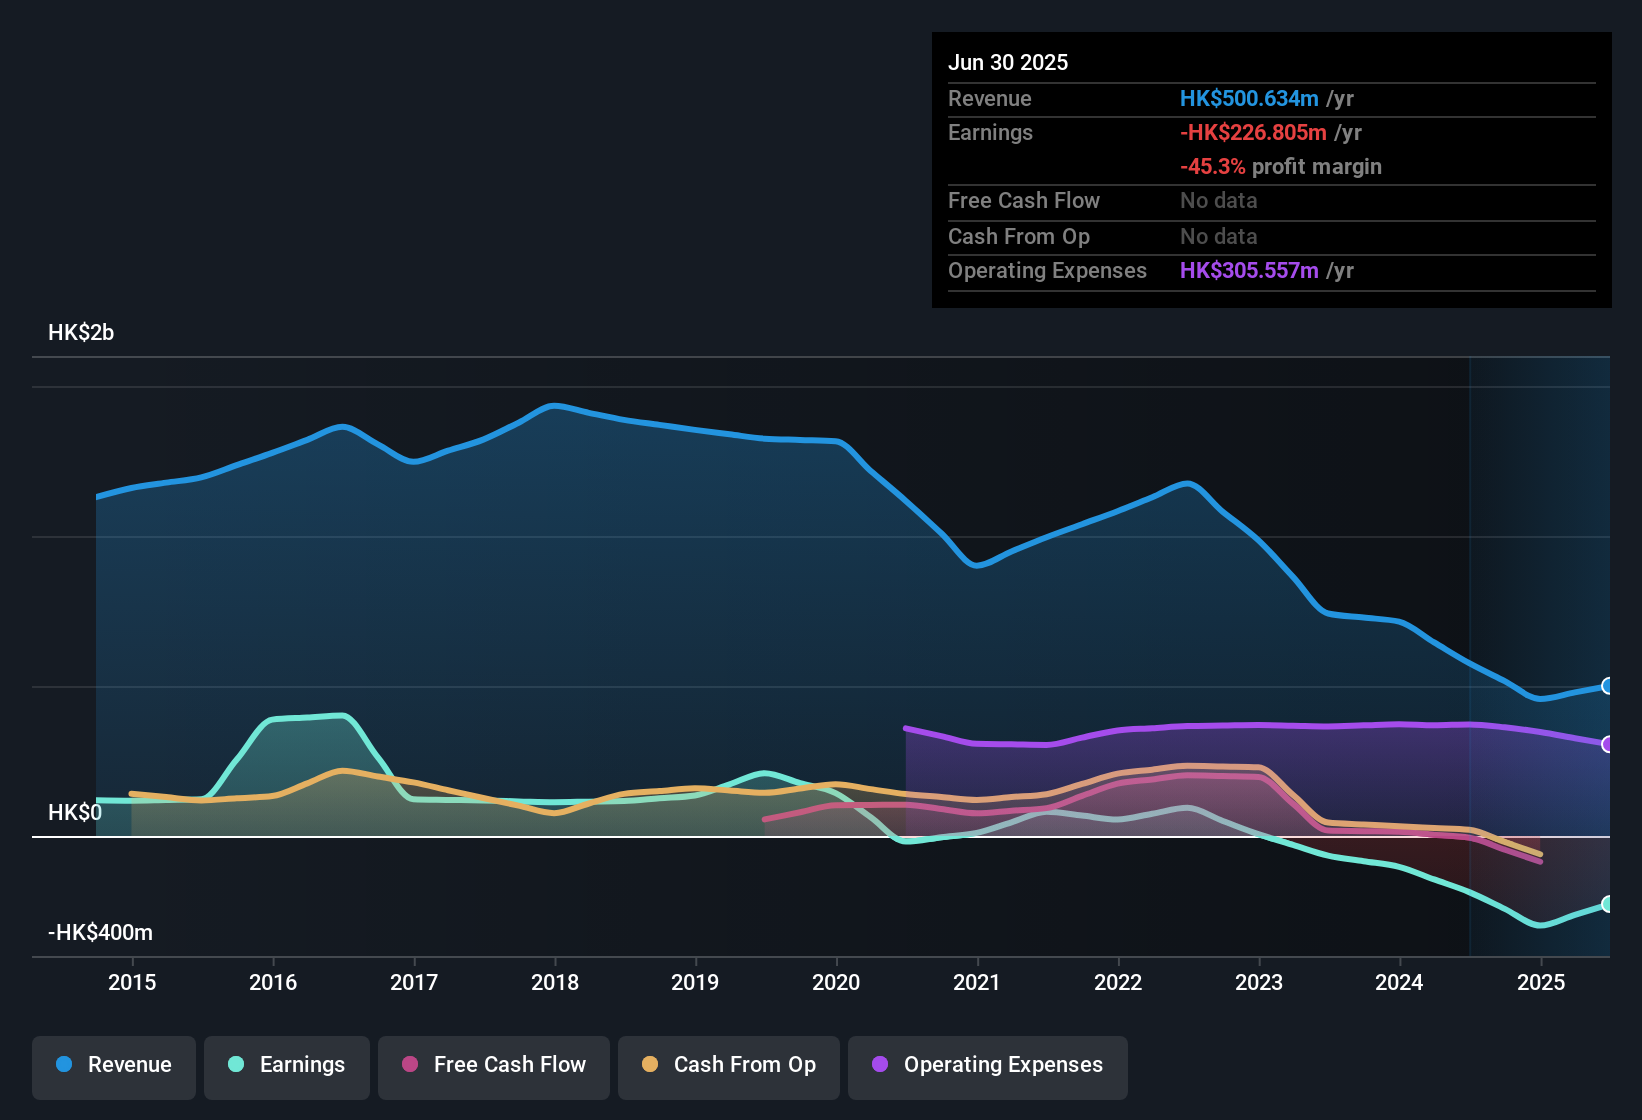This screenshot has width=1642, height=1120.
Task: Expand the Jun 30 2025 data tooltip header
Action: (x=1008, y=62)
